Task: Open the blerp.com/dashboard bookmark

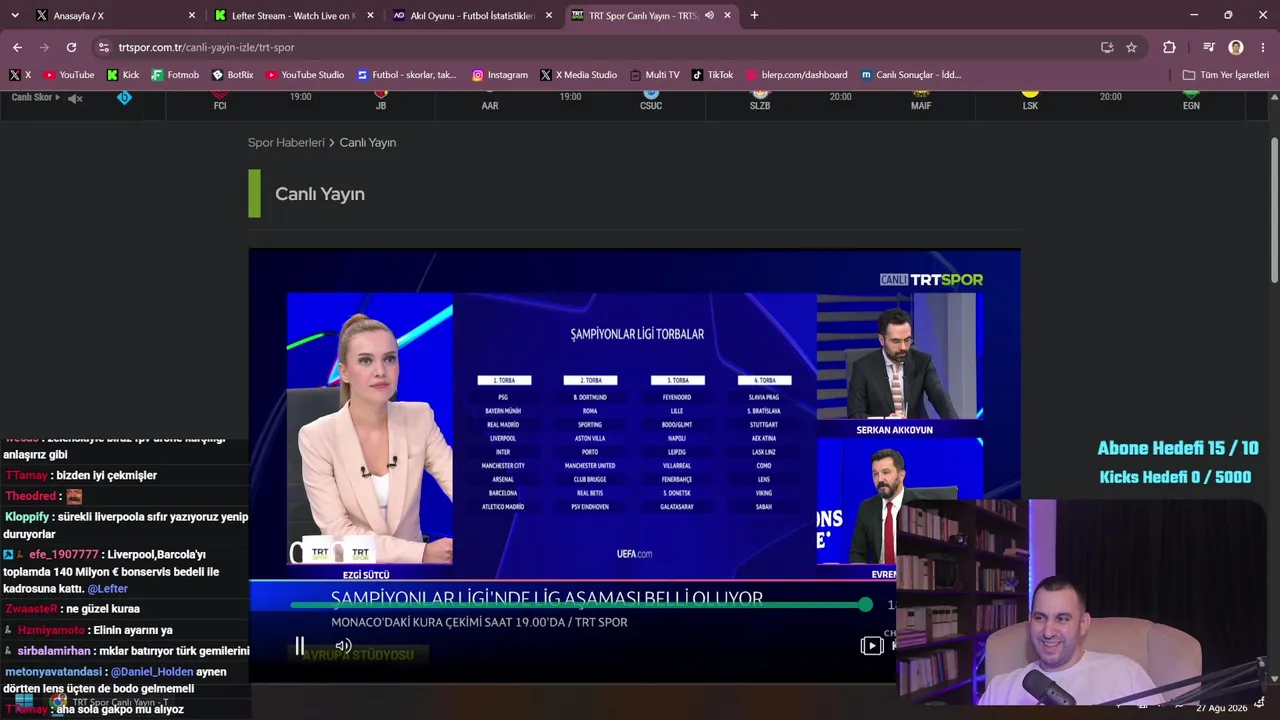Action: [797, 75]
